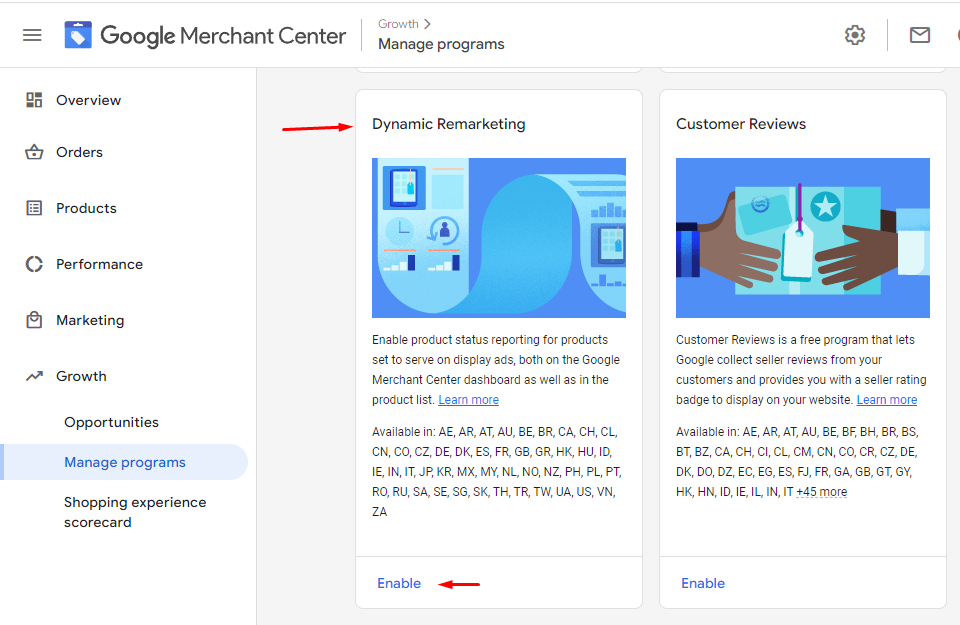Click the Google Merchant Center title text
The width and height of the screenshot is (960, 625).
(223, 36)
